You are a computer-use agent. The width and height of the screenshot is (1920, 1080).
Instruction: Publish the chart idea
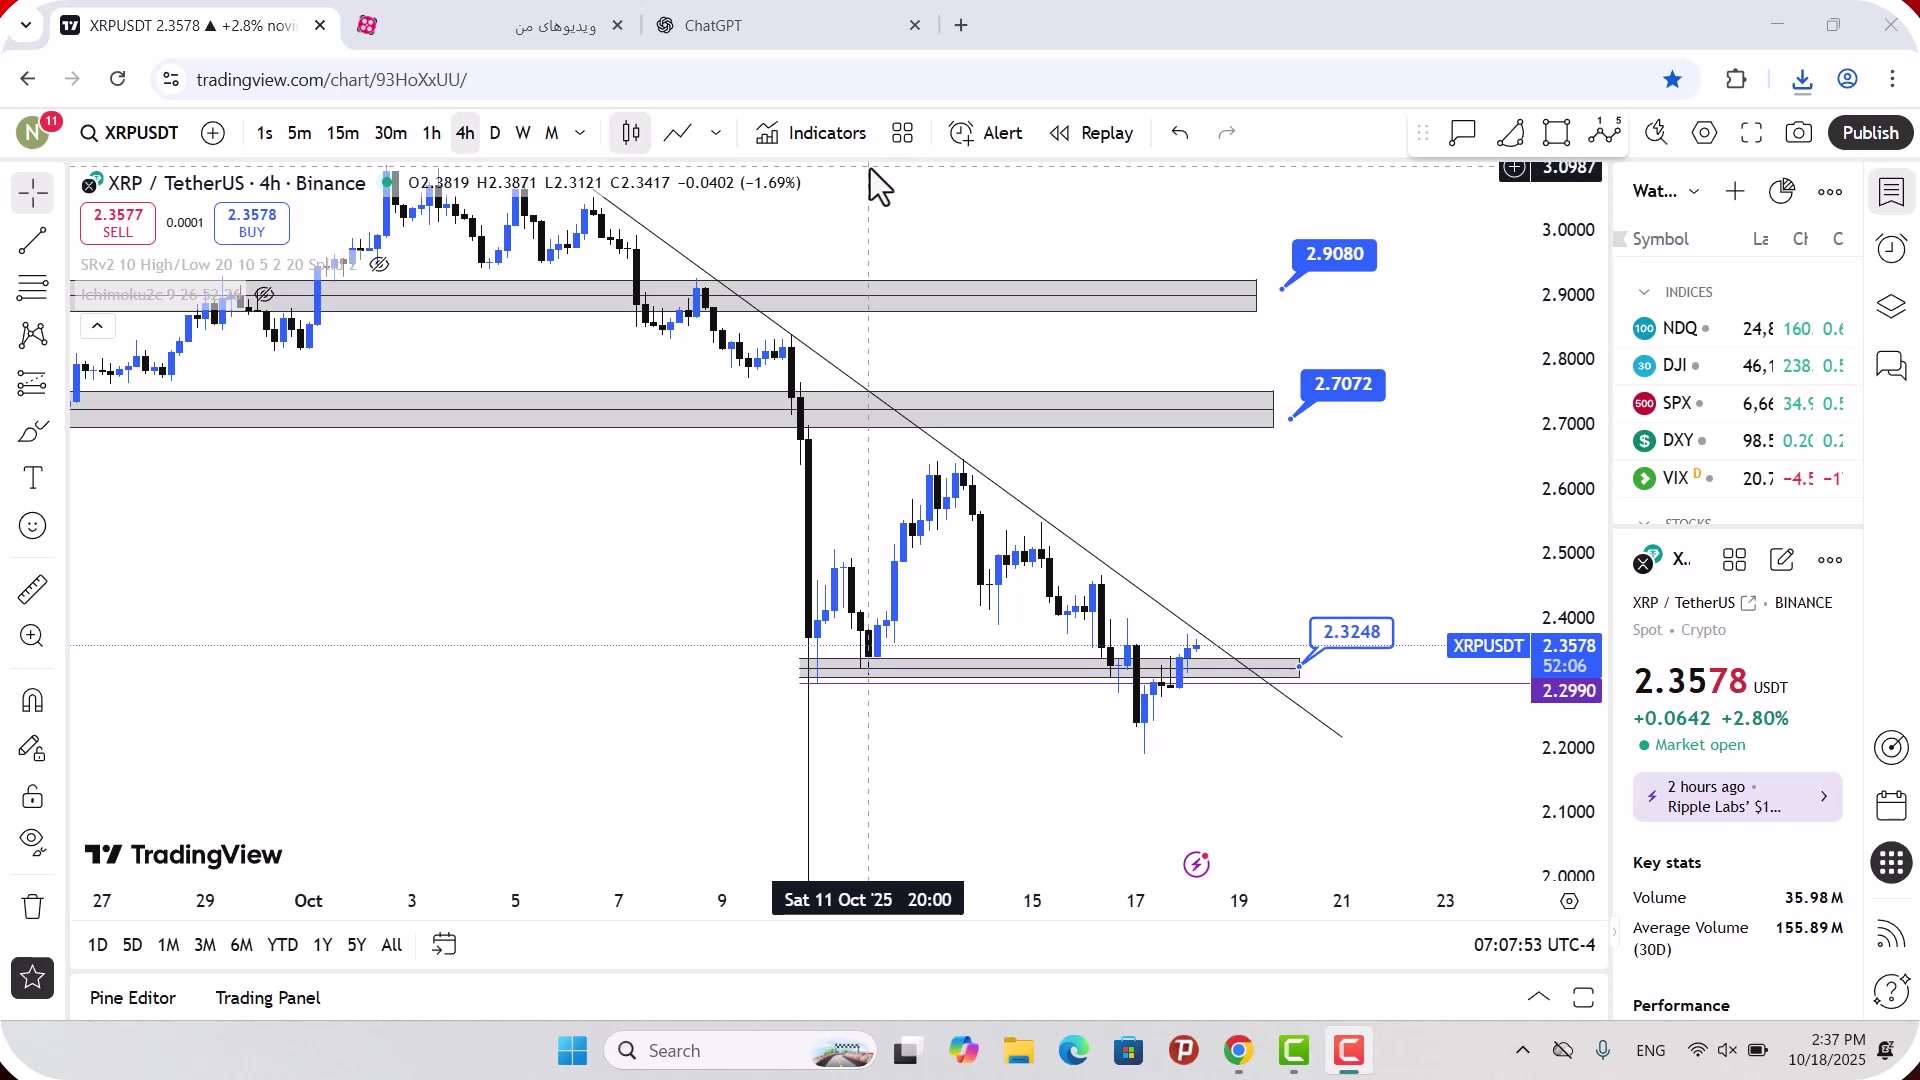click(1870, 133)
